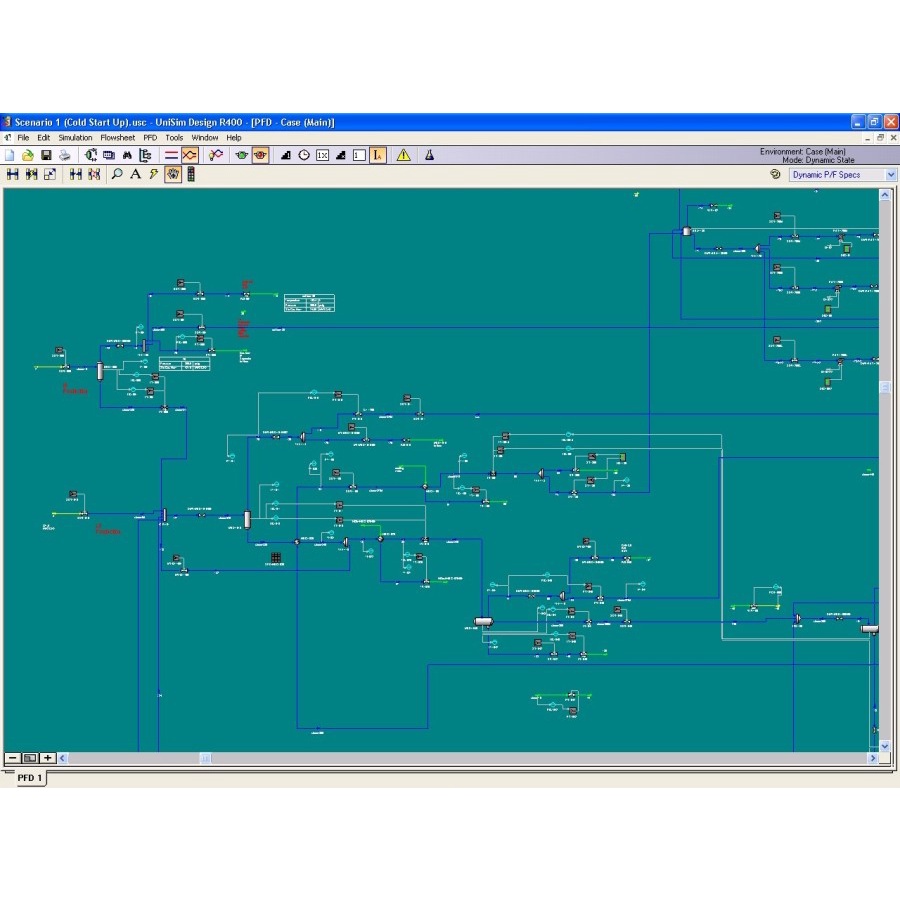Screen dimensions: 900x900
Task: Save the case using the floppy disk icon
Action: pos(46,155)
